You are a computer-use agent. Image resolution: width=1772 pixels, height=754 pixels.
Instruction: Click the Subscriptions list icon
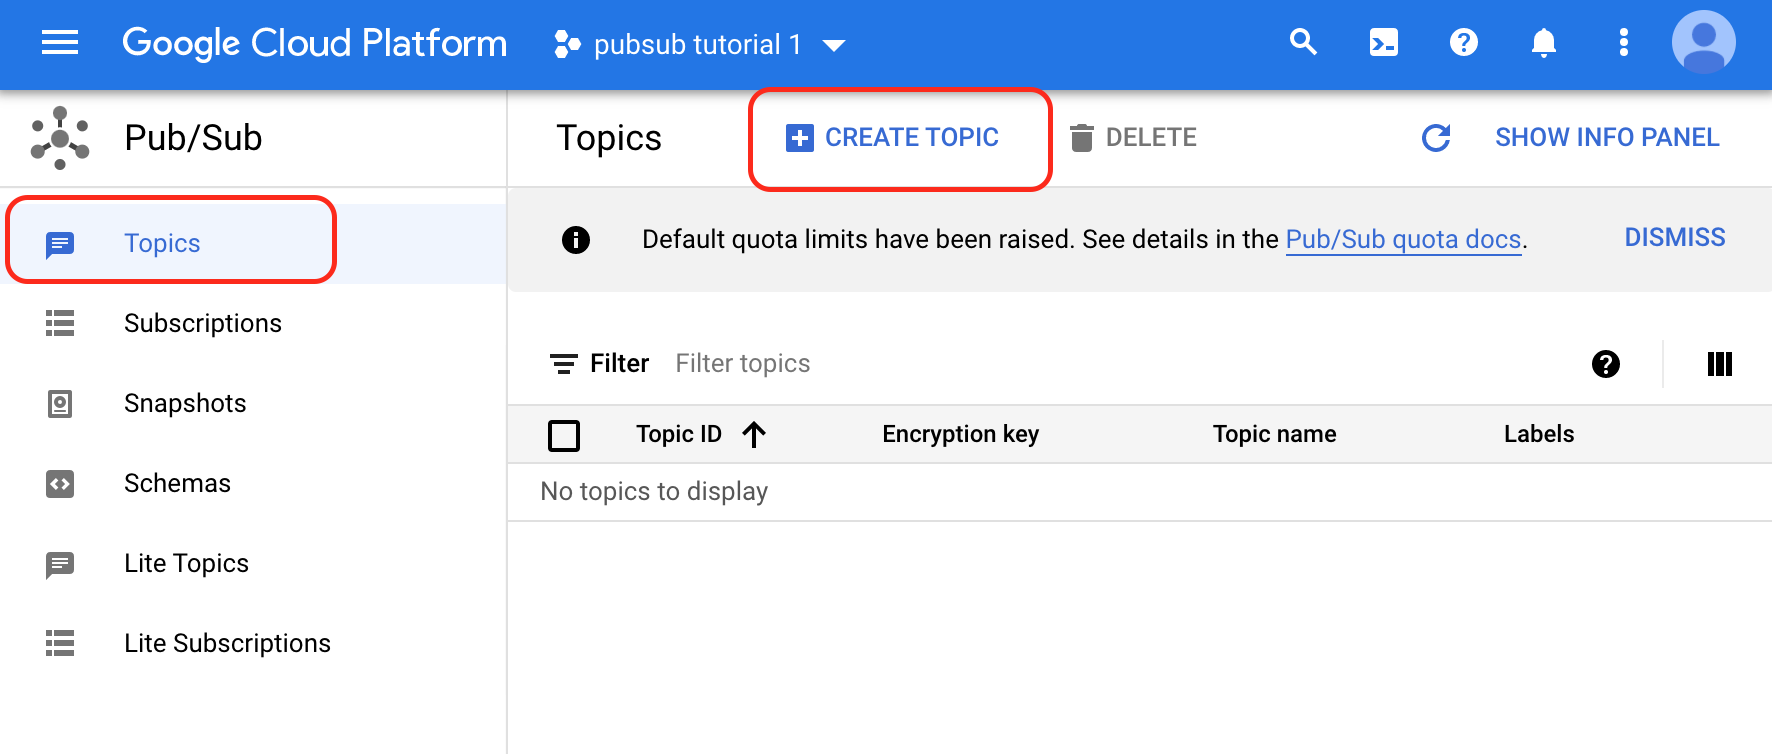click(60, 323)
